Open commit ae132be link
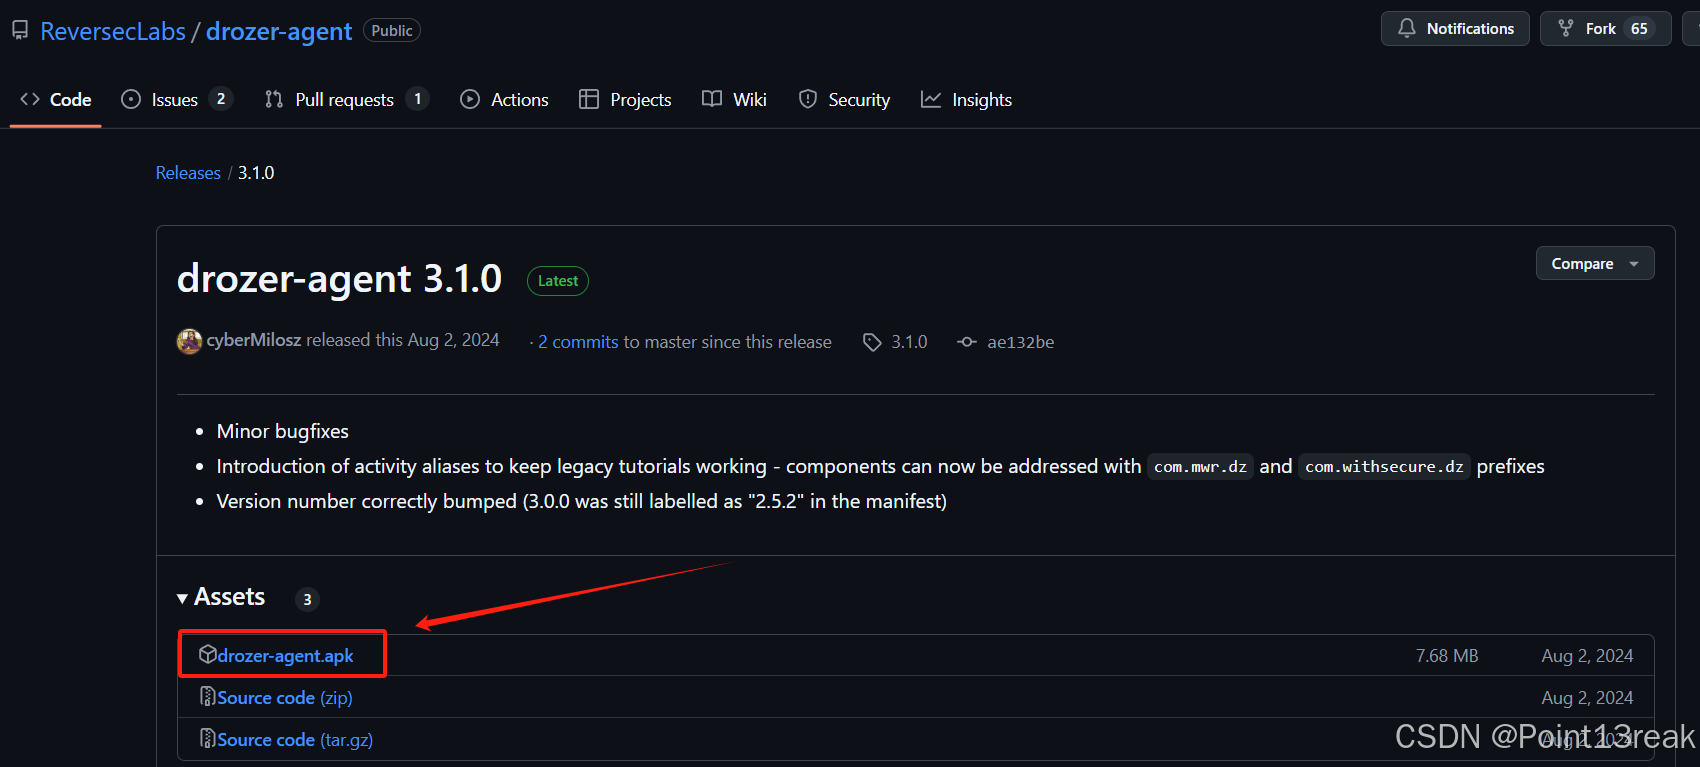The width and height of the screenshot is (1700, 767). click(1021, 342)
